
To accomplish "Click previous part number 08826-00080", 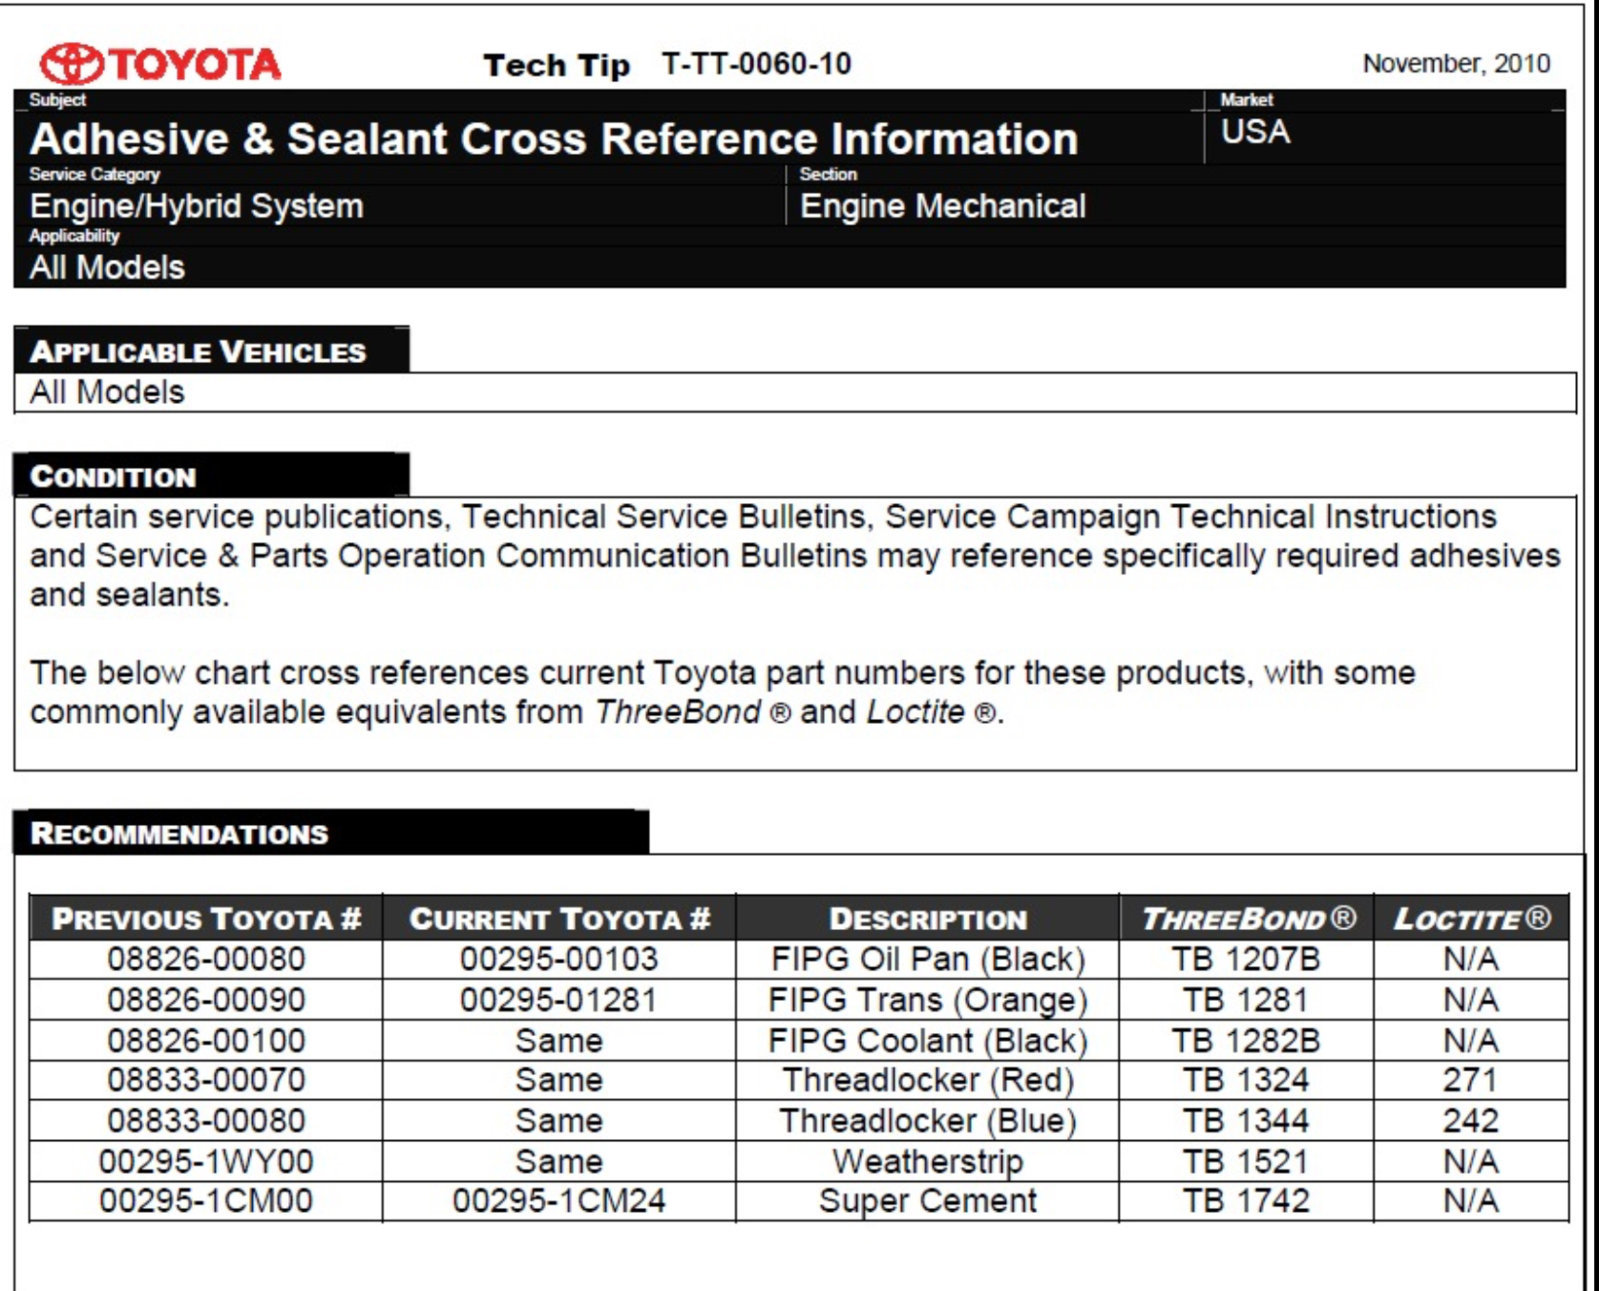I will [206, 959].
